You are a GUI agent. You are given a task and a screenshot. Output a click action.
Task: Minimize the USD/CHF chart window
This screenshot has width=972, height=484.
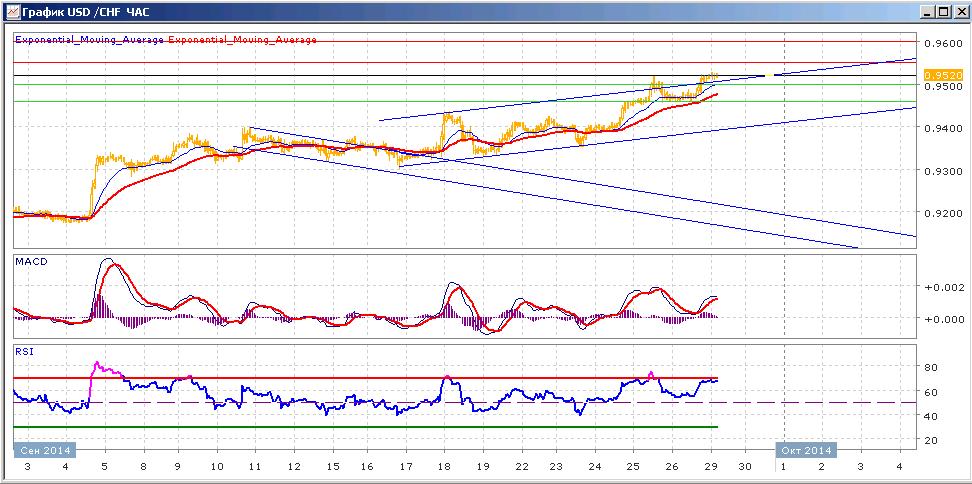927,11
